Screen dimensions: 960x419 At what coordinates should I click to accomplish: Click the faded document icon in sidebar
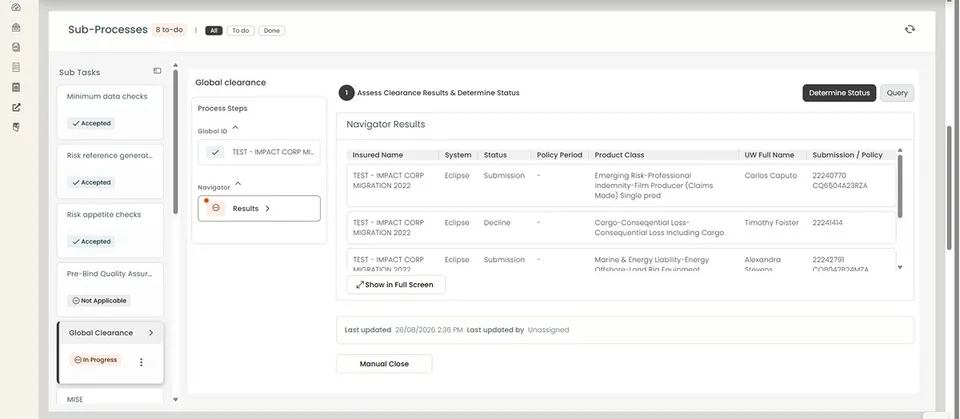[x=16, y=67]
